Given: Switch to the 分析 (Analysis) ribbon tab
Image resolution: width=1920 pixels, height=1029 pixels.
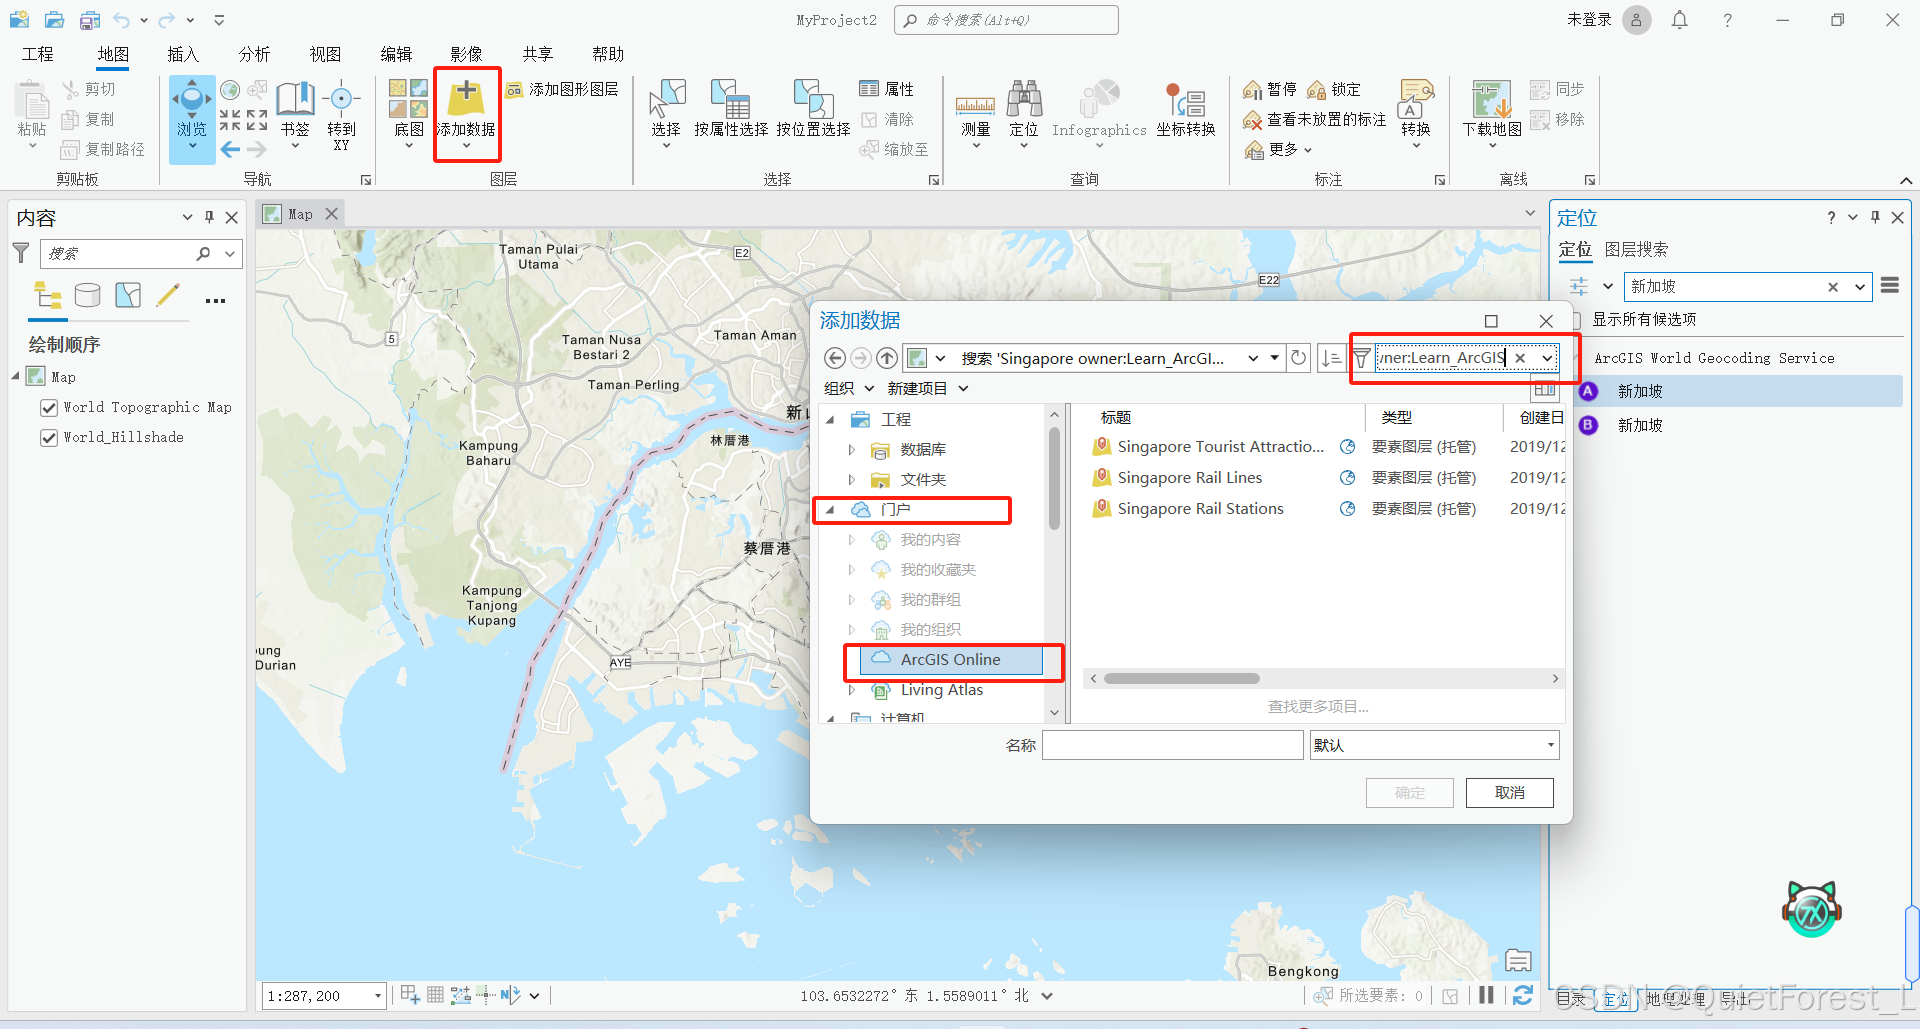Looking at the screenshot, I should (x=254, y=54).
